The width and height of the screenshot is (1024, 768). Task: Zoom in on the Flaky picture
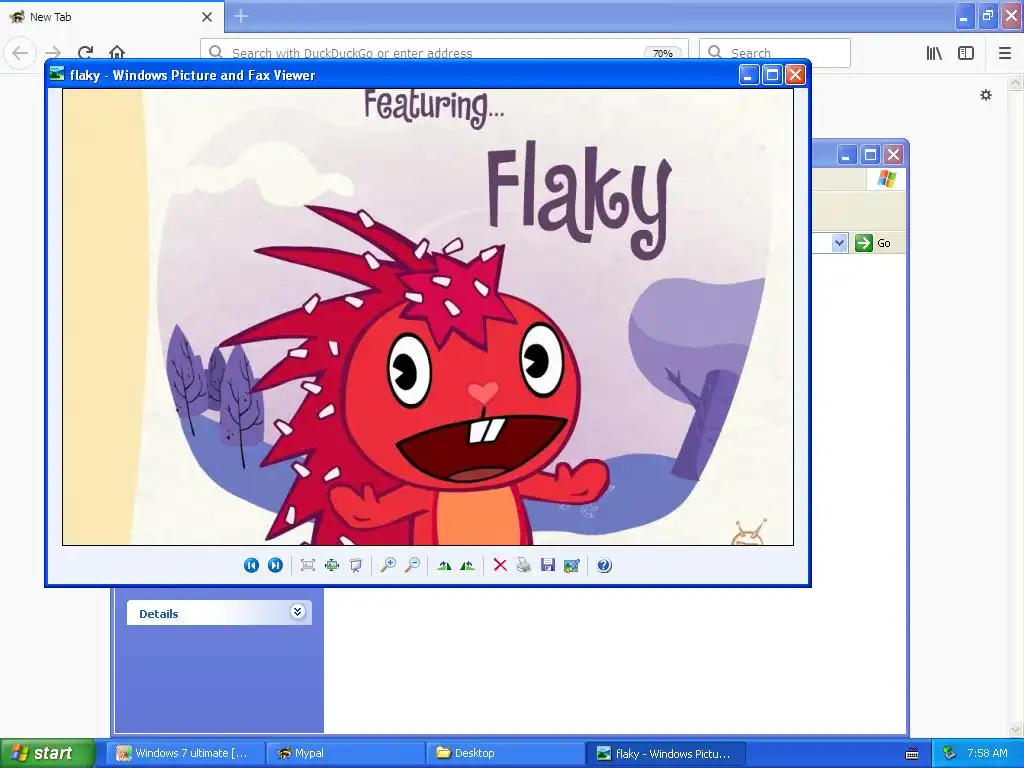(388, 566)
